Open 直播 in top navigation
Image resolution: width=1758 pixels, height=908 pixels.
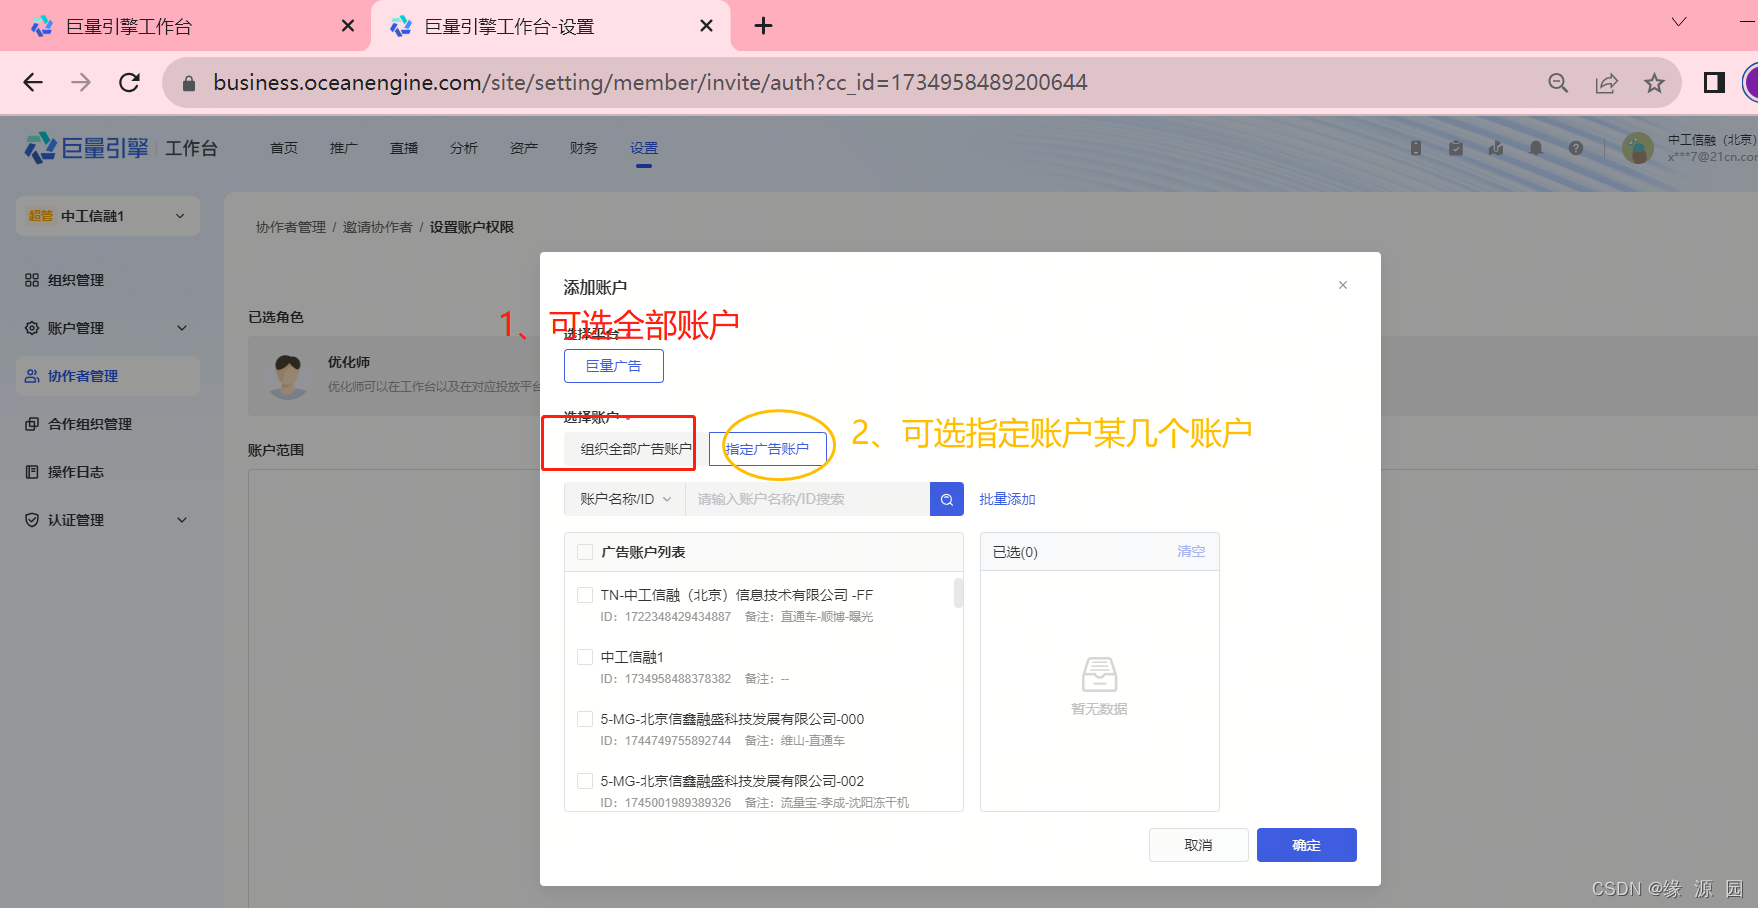tap(404, 148)
